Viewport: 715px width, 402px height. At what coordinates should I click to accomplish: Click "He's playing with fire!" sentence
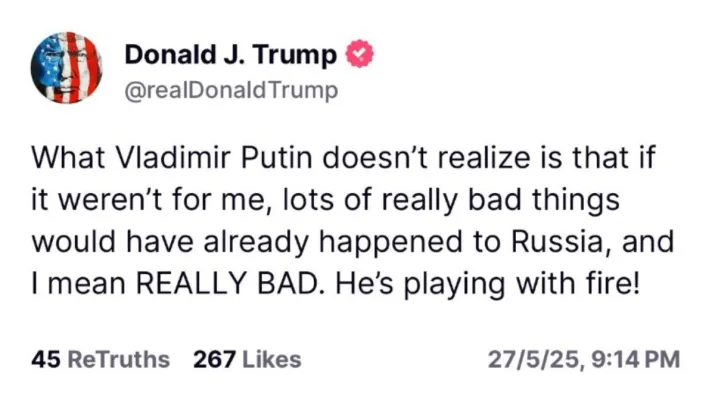[x=488, y=284]
